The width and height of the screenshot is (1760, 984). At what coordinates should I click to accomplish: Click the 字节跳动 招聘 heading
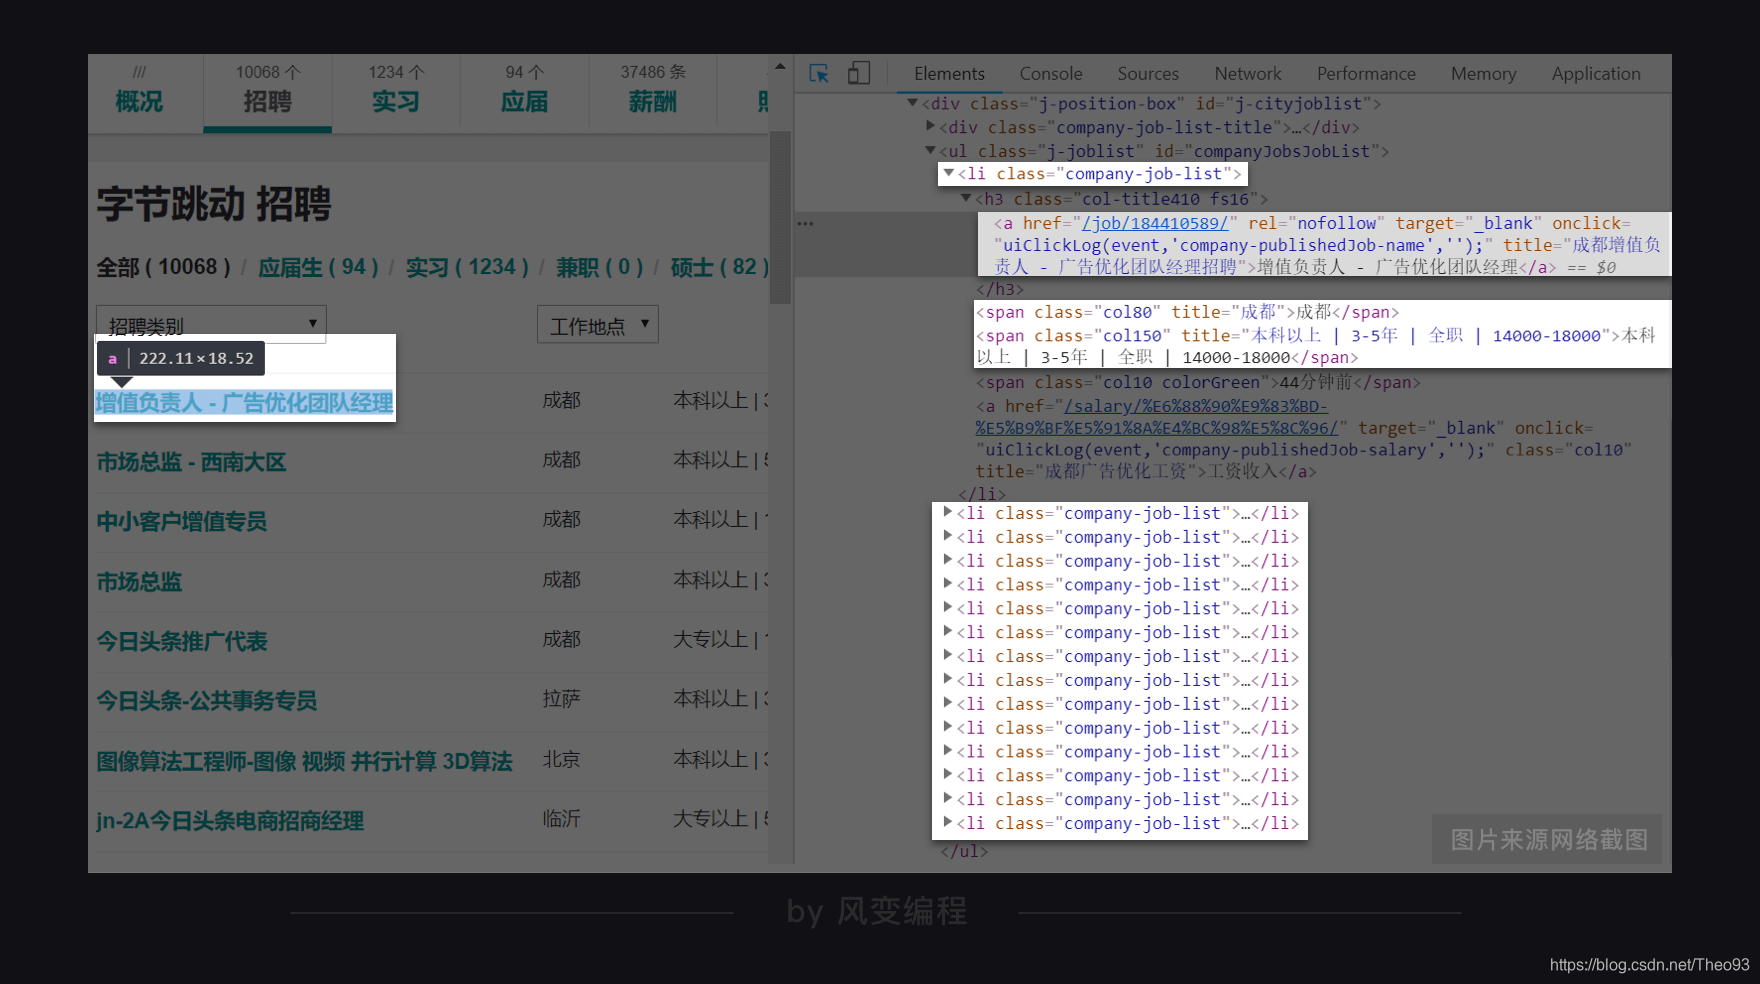[214, 204]
